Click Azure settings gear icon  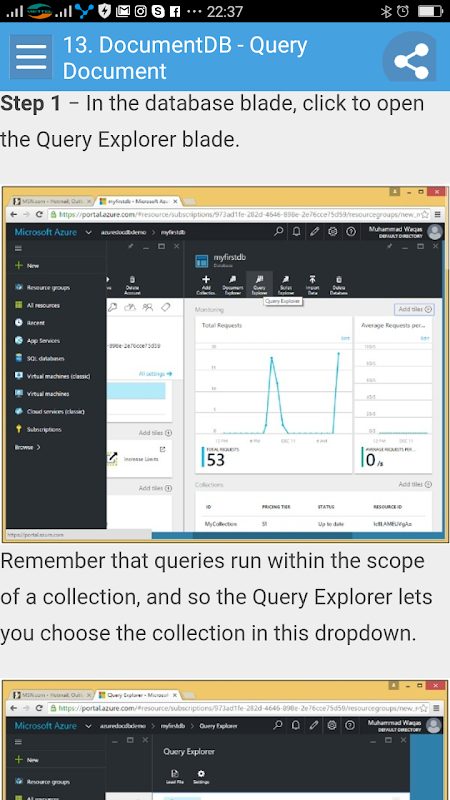pyautogui.click(x=333, y=232)
